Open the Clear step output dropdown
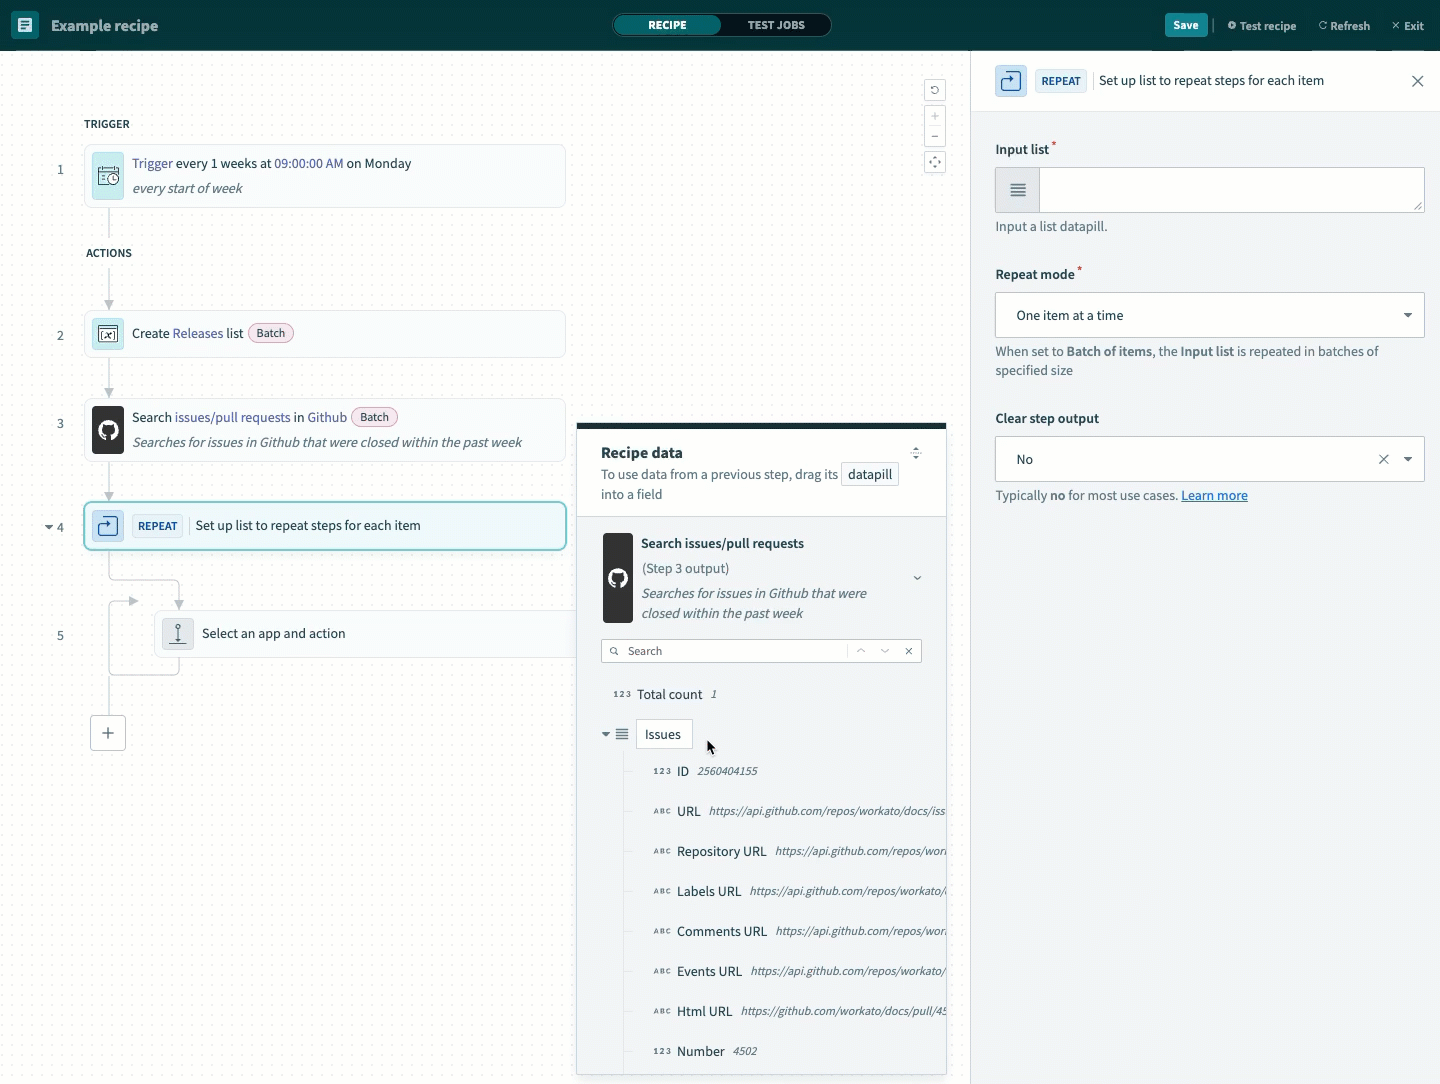 click(1407, 460)
